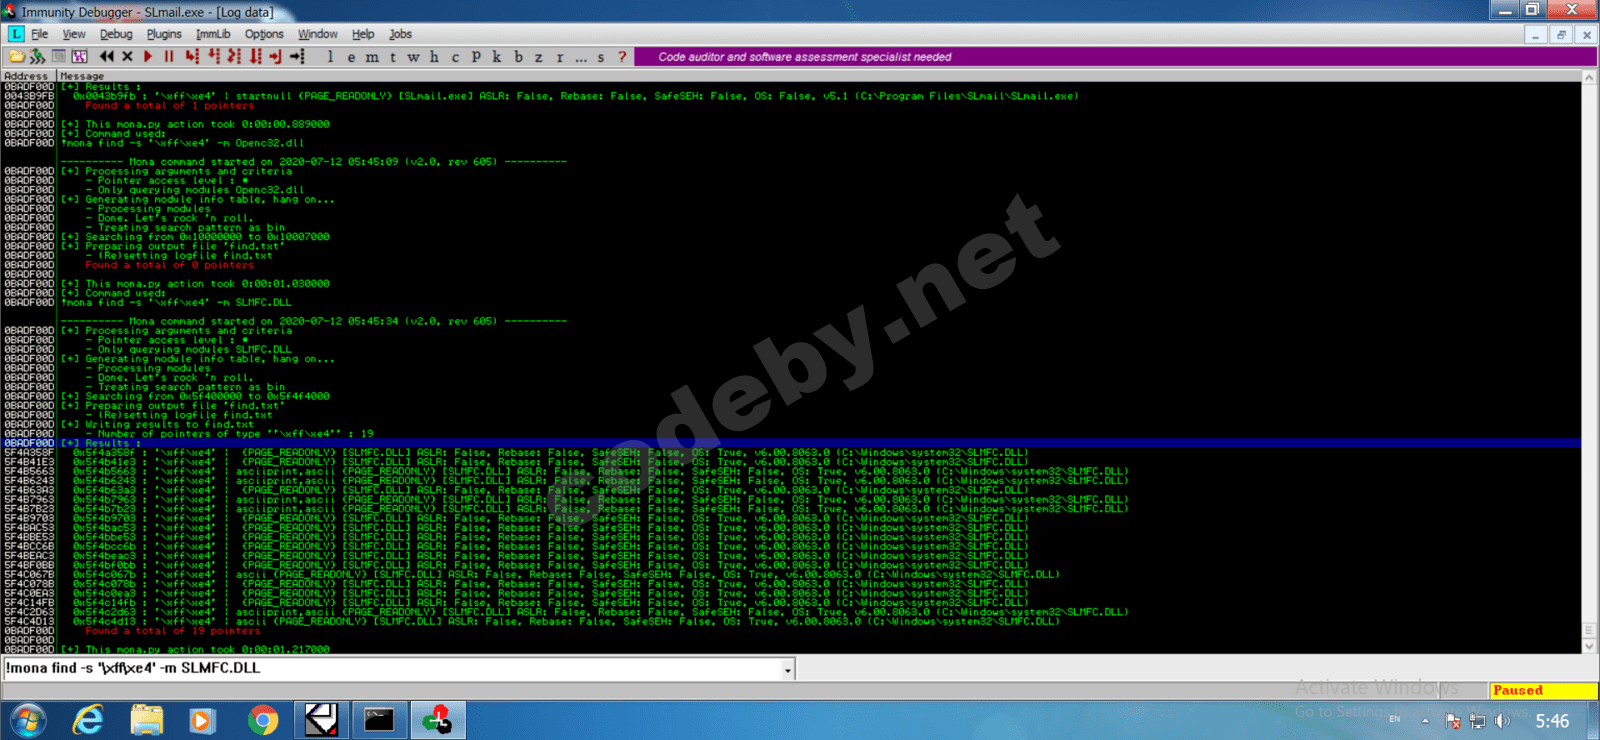
Task: Open Windows Explorer from the taskbar
Action: click(x=146, y=720)
